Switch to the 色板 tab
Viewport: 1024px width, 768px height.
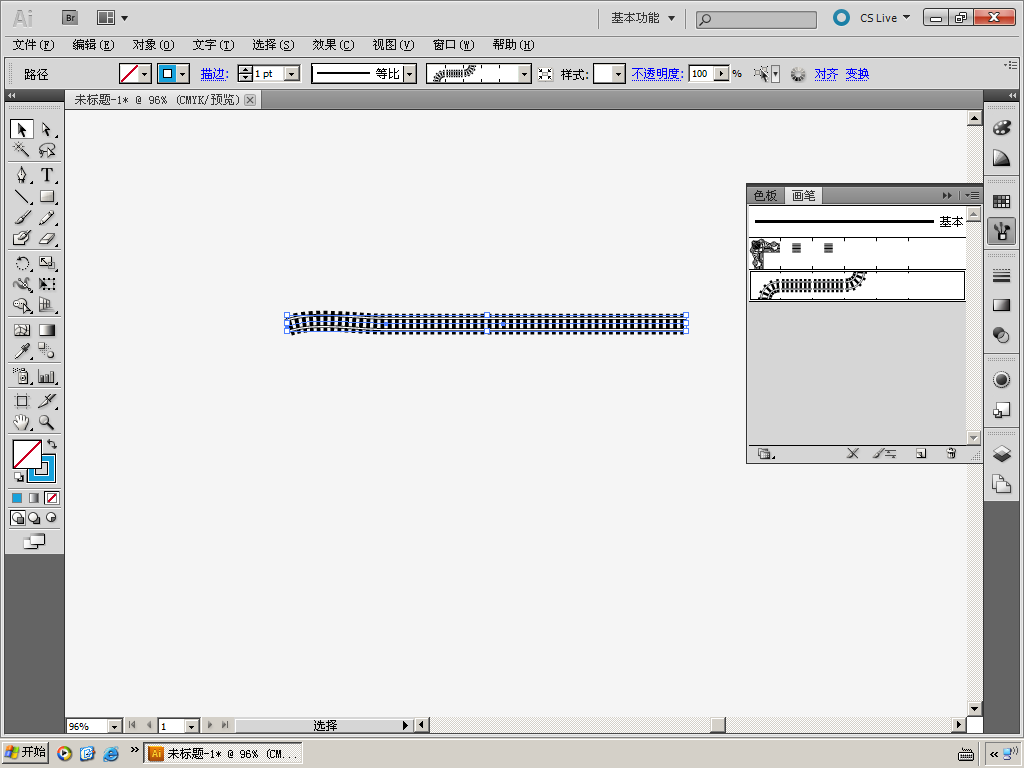pyautogui.click(x=765, y=196)
